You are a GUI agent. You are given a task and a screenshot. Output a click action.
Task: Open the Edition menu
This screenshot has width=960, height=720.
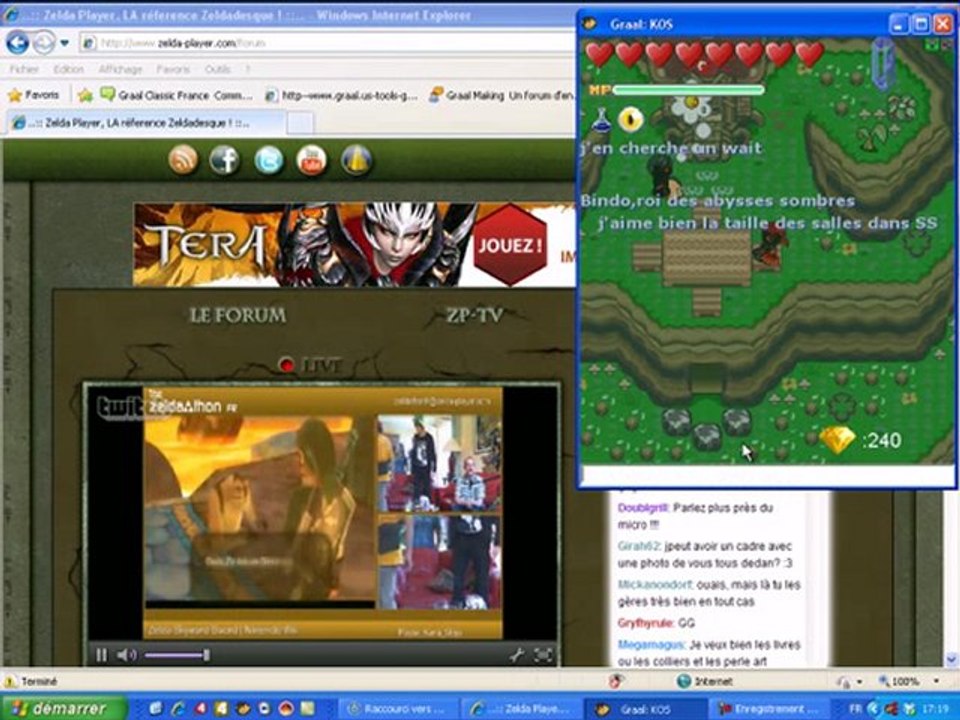68,69
